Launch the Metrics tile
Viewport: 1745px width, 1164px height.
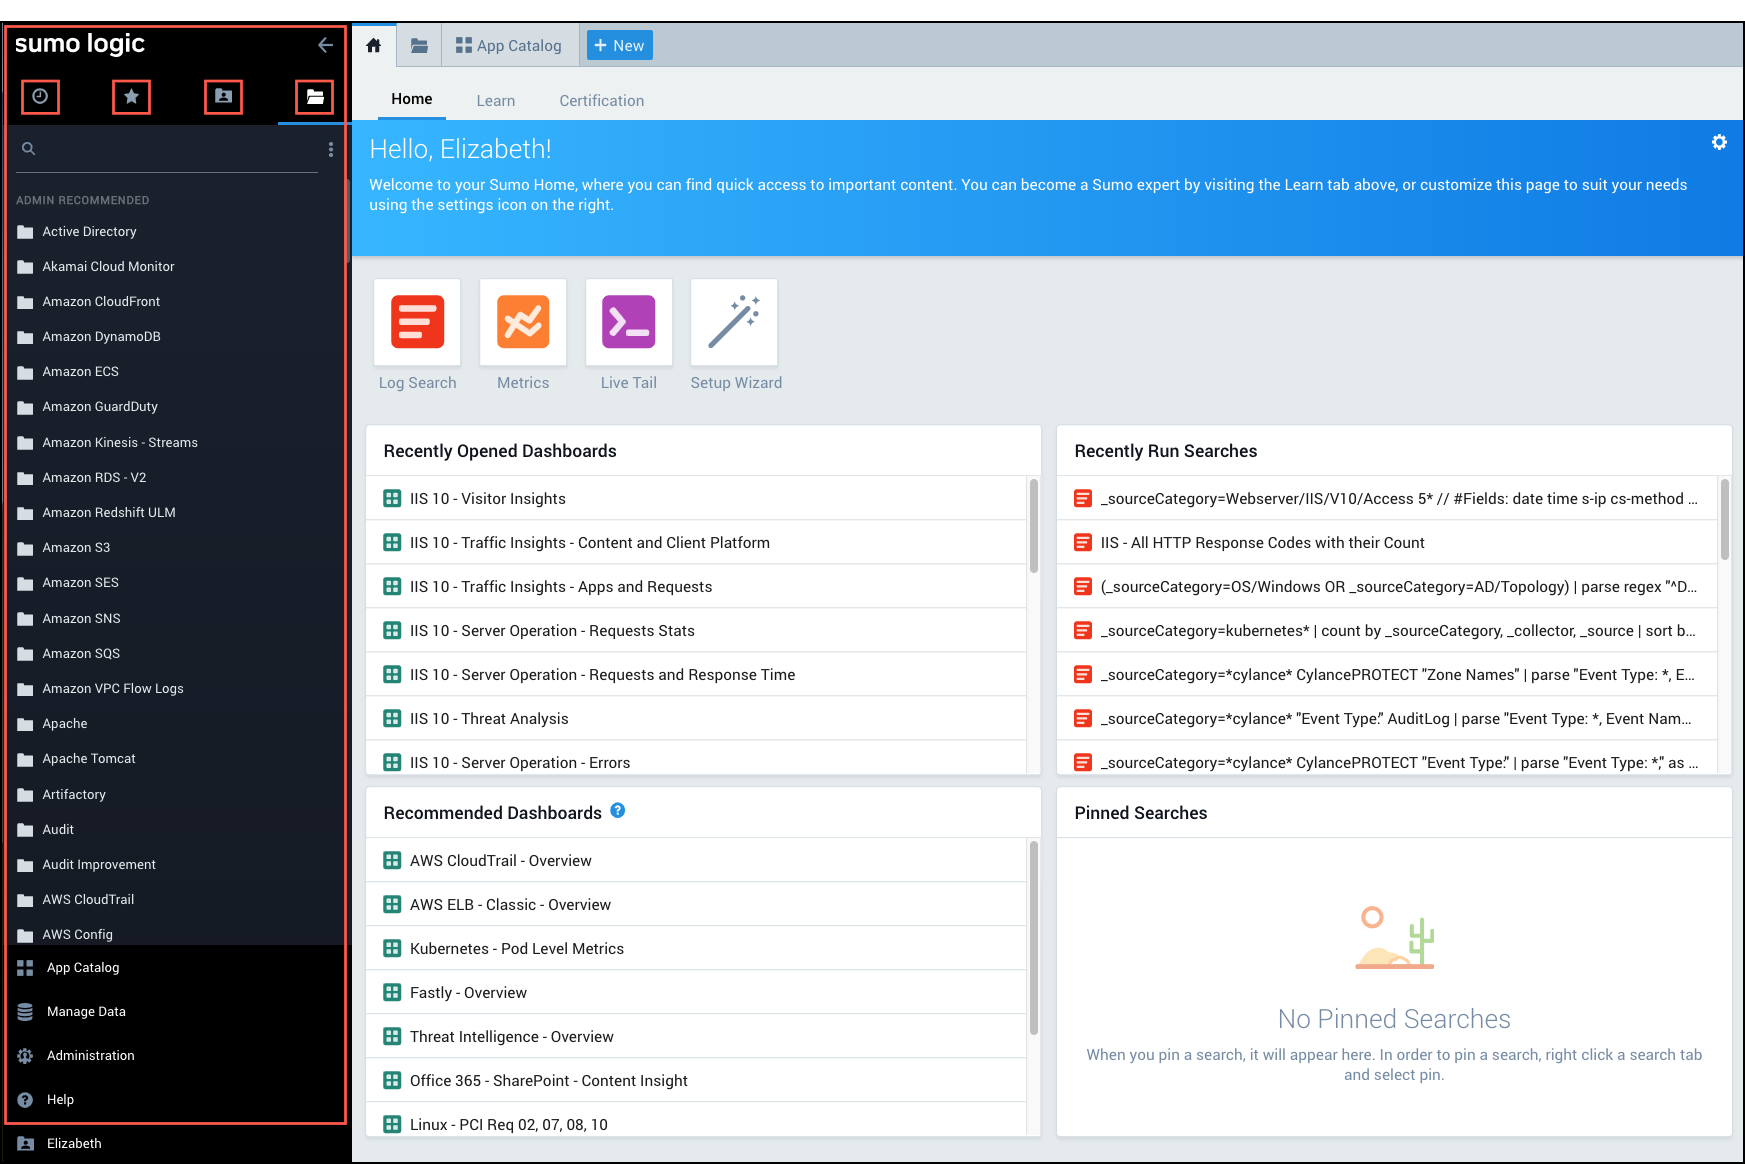523,322
